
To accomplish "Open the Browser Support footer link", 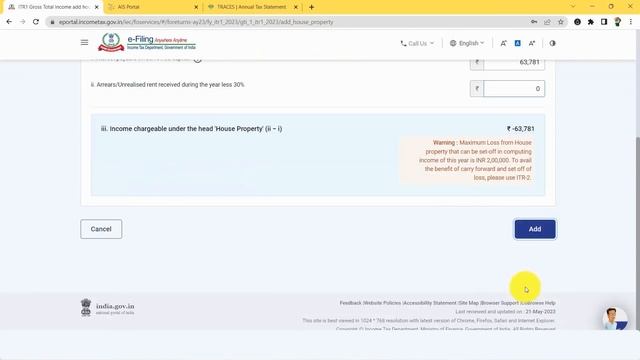I will [x=500, y=303].
